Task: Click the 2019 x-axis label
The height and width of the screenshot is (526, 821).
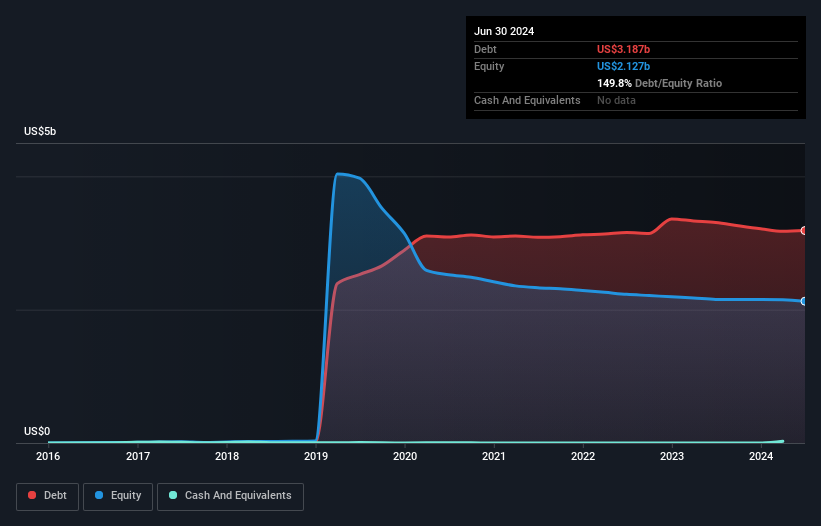Action: (316, 456)
